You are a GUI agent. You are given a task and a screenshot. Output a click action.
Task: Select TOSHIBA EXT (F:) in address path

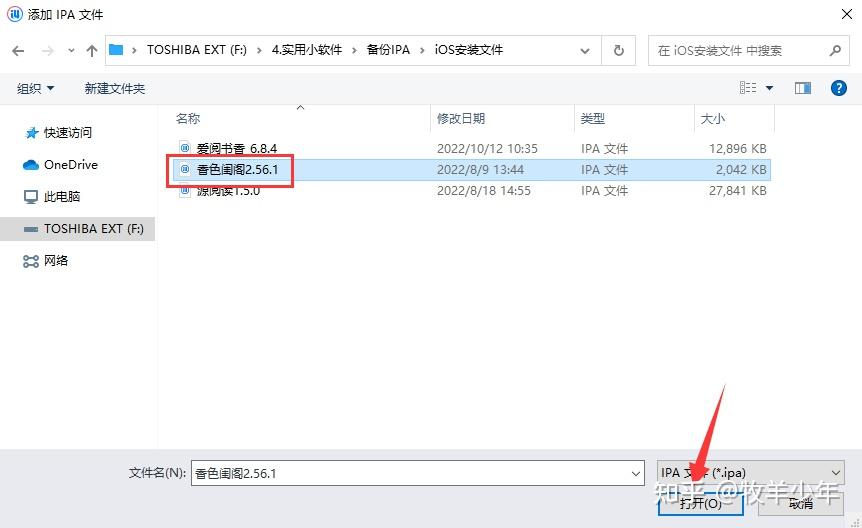click(x=196, y=50)
